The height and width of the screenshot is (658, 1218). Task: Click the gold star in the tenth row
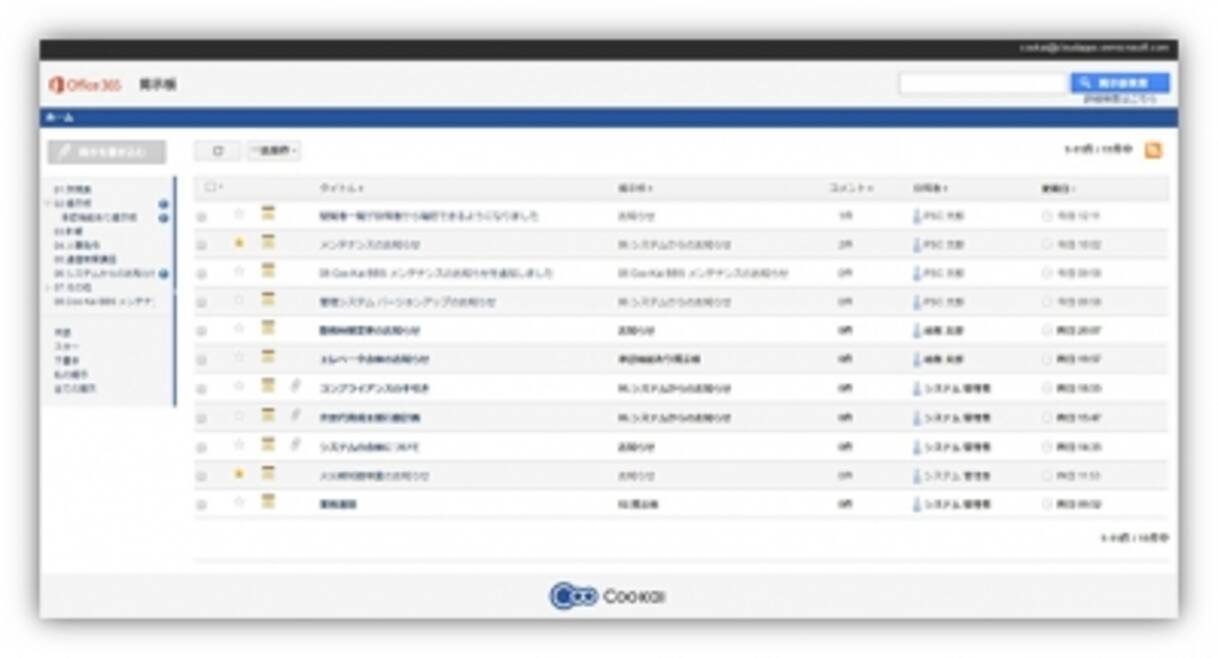coord(239,474)
